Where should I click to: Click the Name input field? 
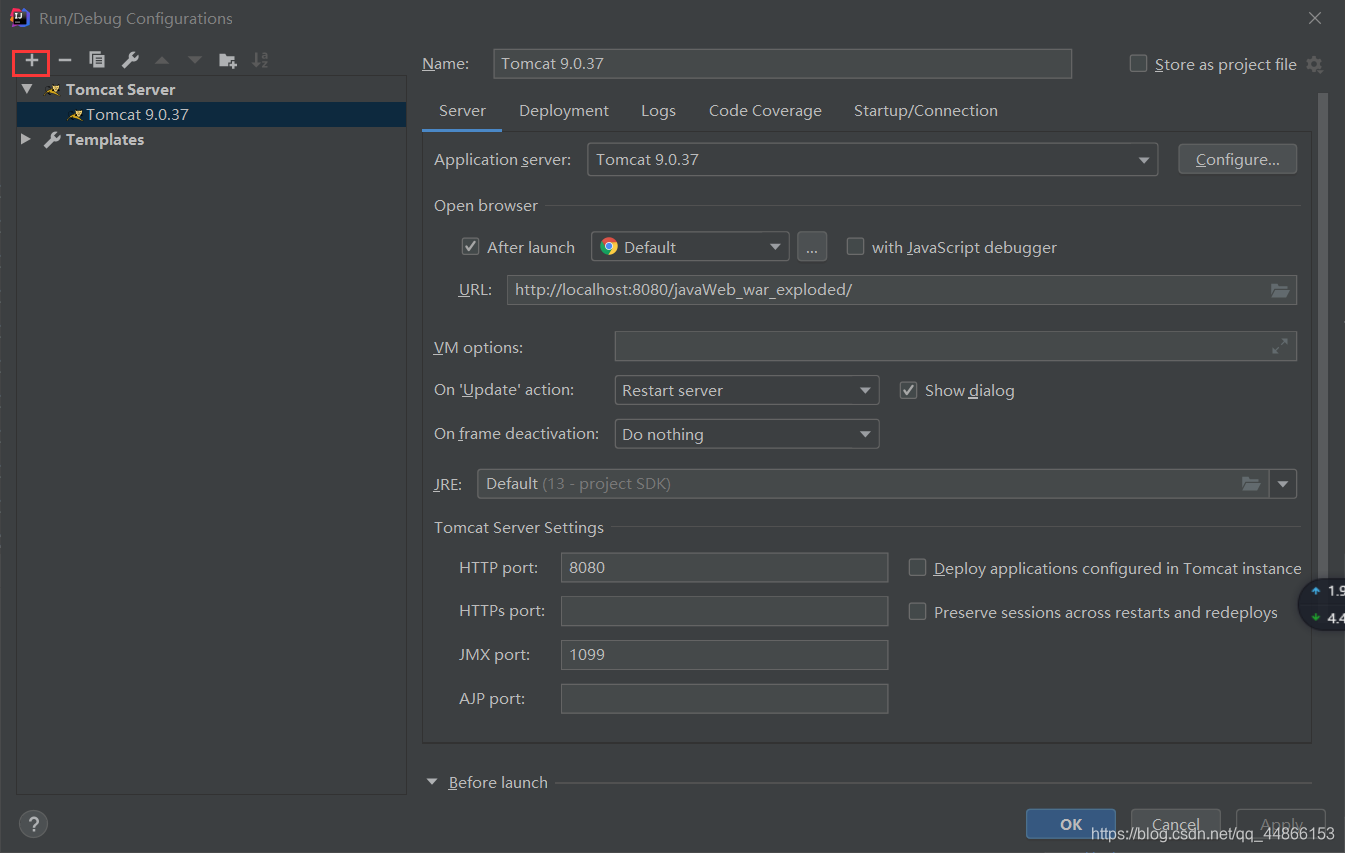(x=782, y=64)
